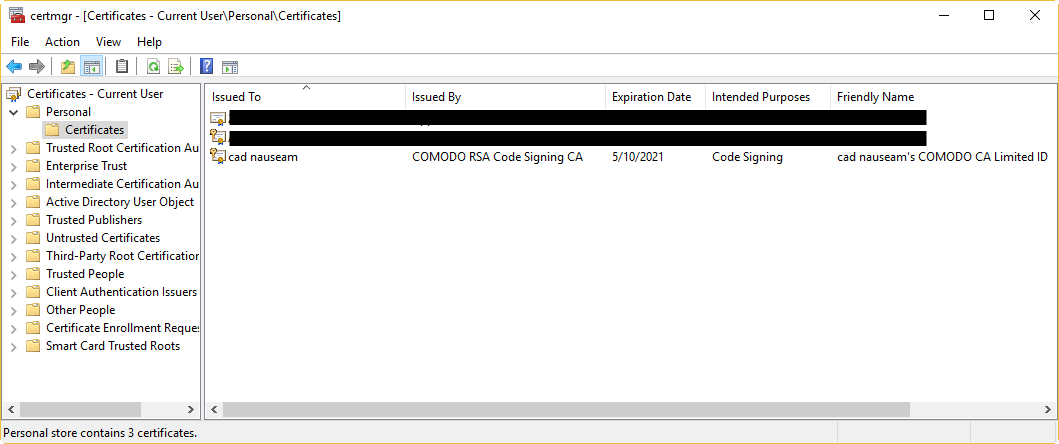The width and height of the screenshot is (1059, 444).
Task: Sort by the Issued To column
Action: click(305, 97)
